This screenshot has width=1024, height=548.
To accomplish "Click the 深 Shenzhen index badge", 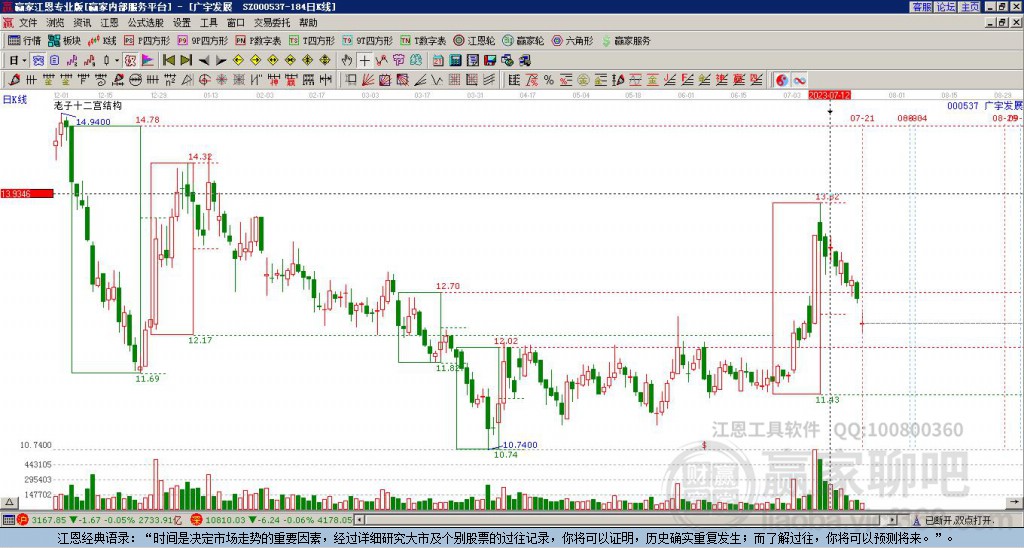I will (197, 520).
